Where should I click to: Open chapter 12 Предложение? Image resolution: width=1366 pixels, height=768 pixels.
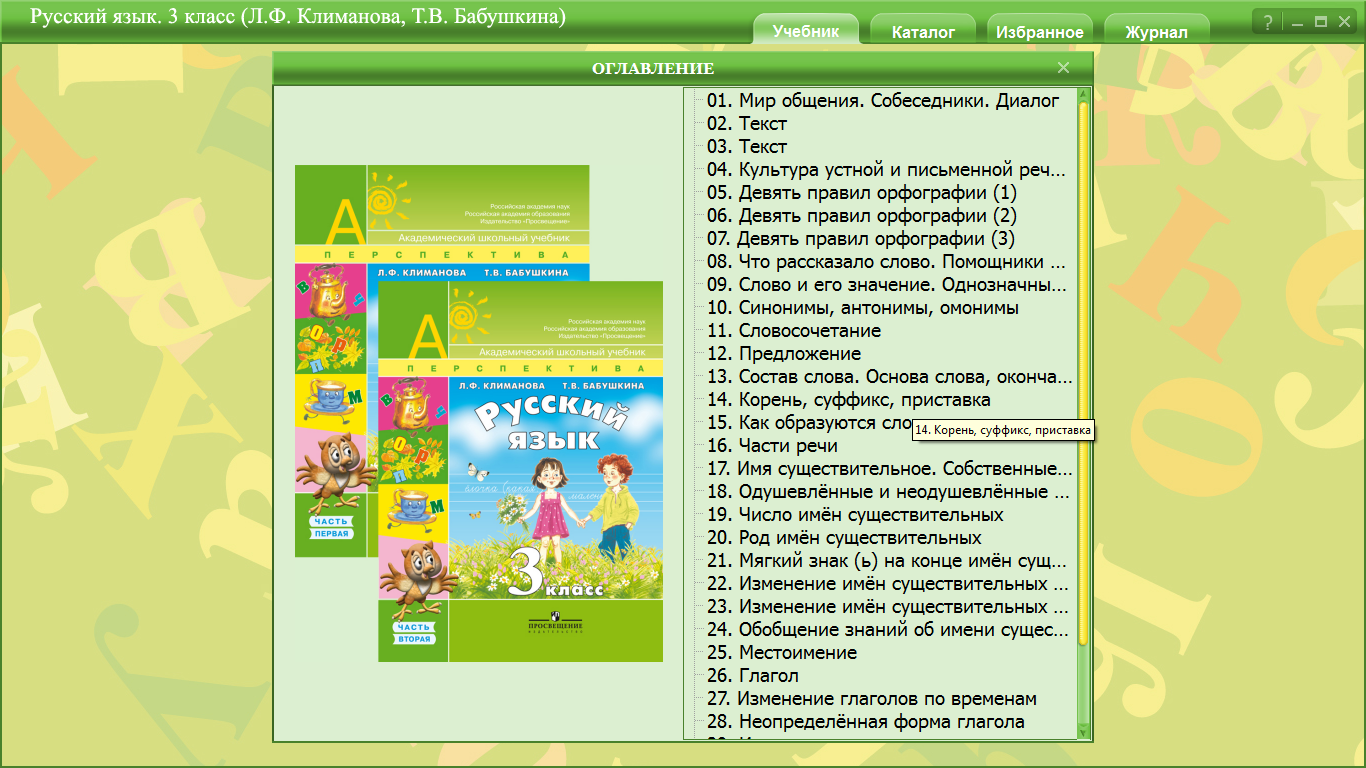[x=783, y=353]
